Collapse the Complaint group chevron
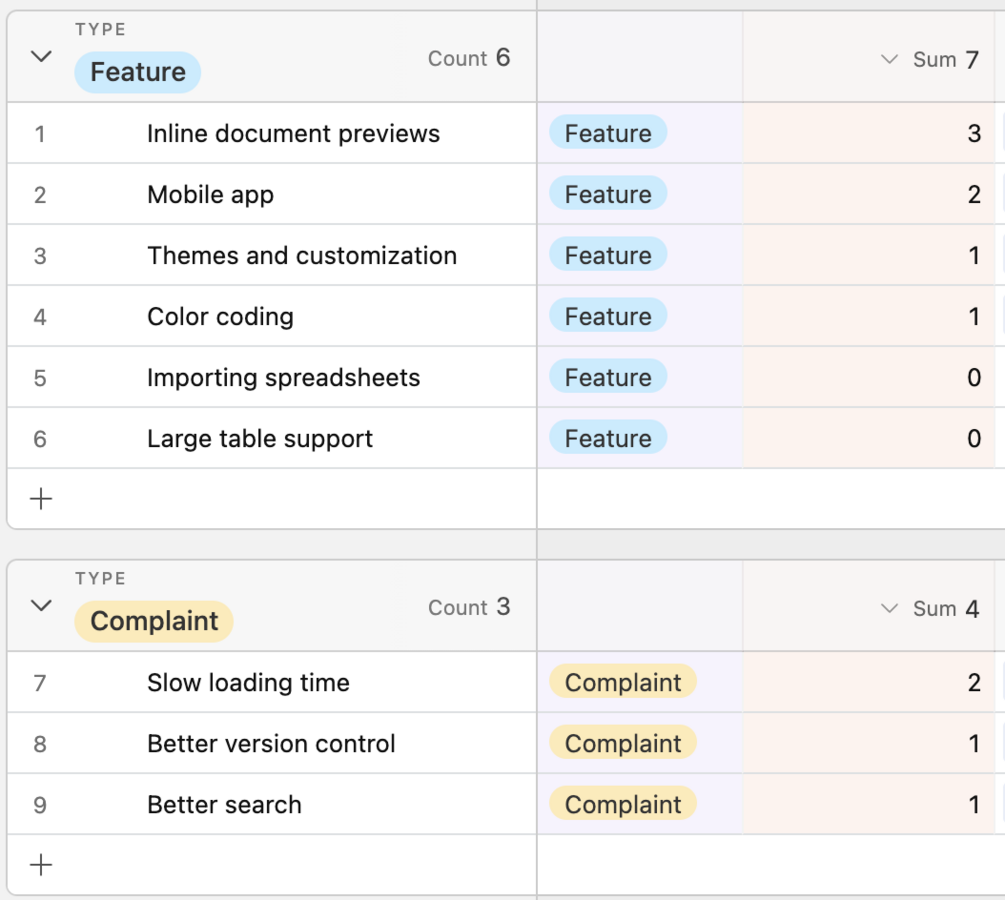This screenshot has height=900, width=1005. point(41,605)
